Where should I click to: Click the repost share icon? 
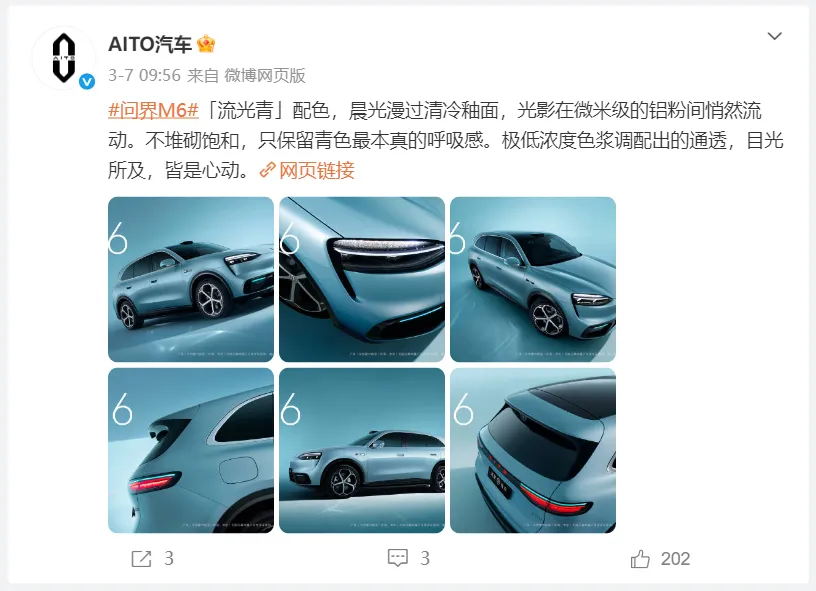pyautogui.click(x=141, y=559)
